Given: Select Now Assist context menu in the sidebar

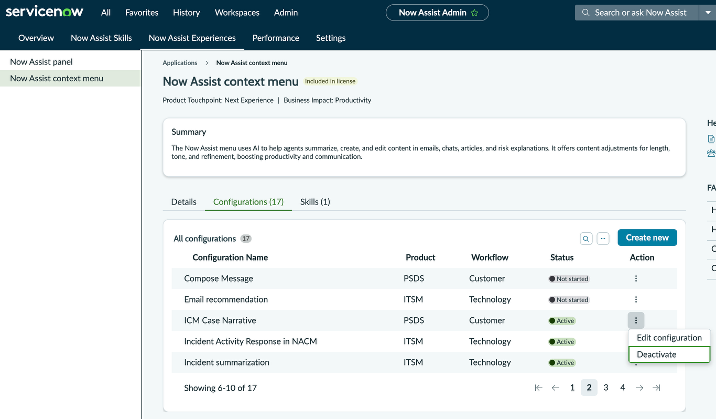Looking at the screenshot, I should 70,78.
